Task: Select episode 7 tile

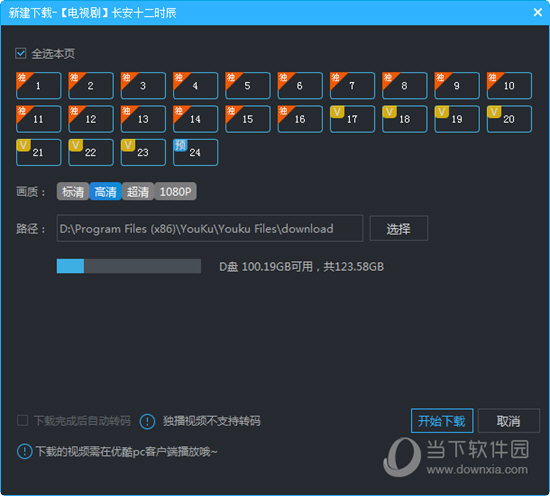Action: click(x=352, y=86)
